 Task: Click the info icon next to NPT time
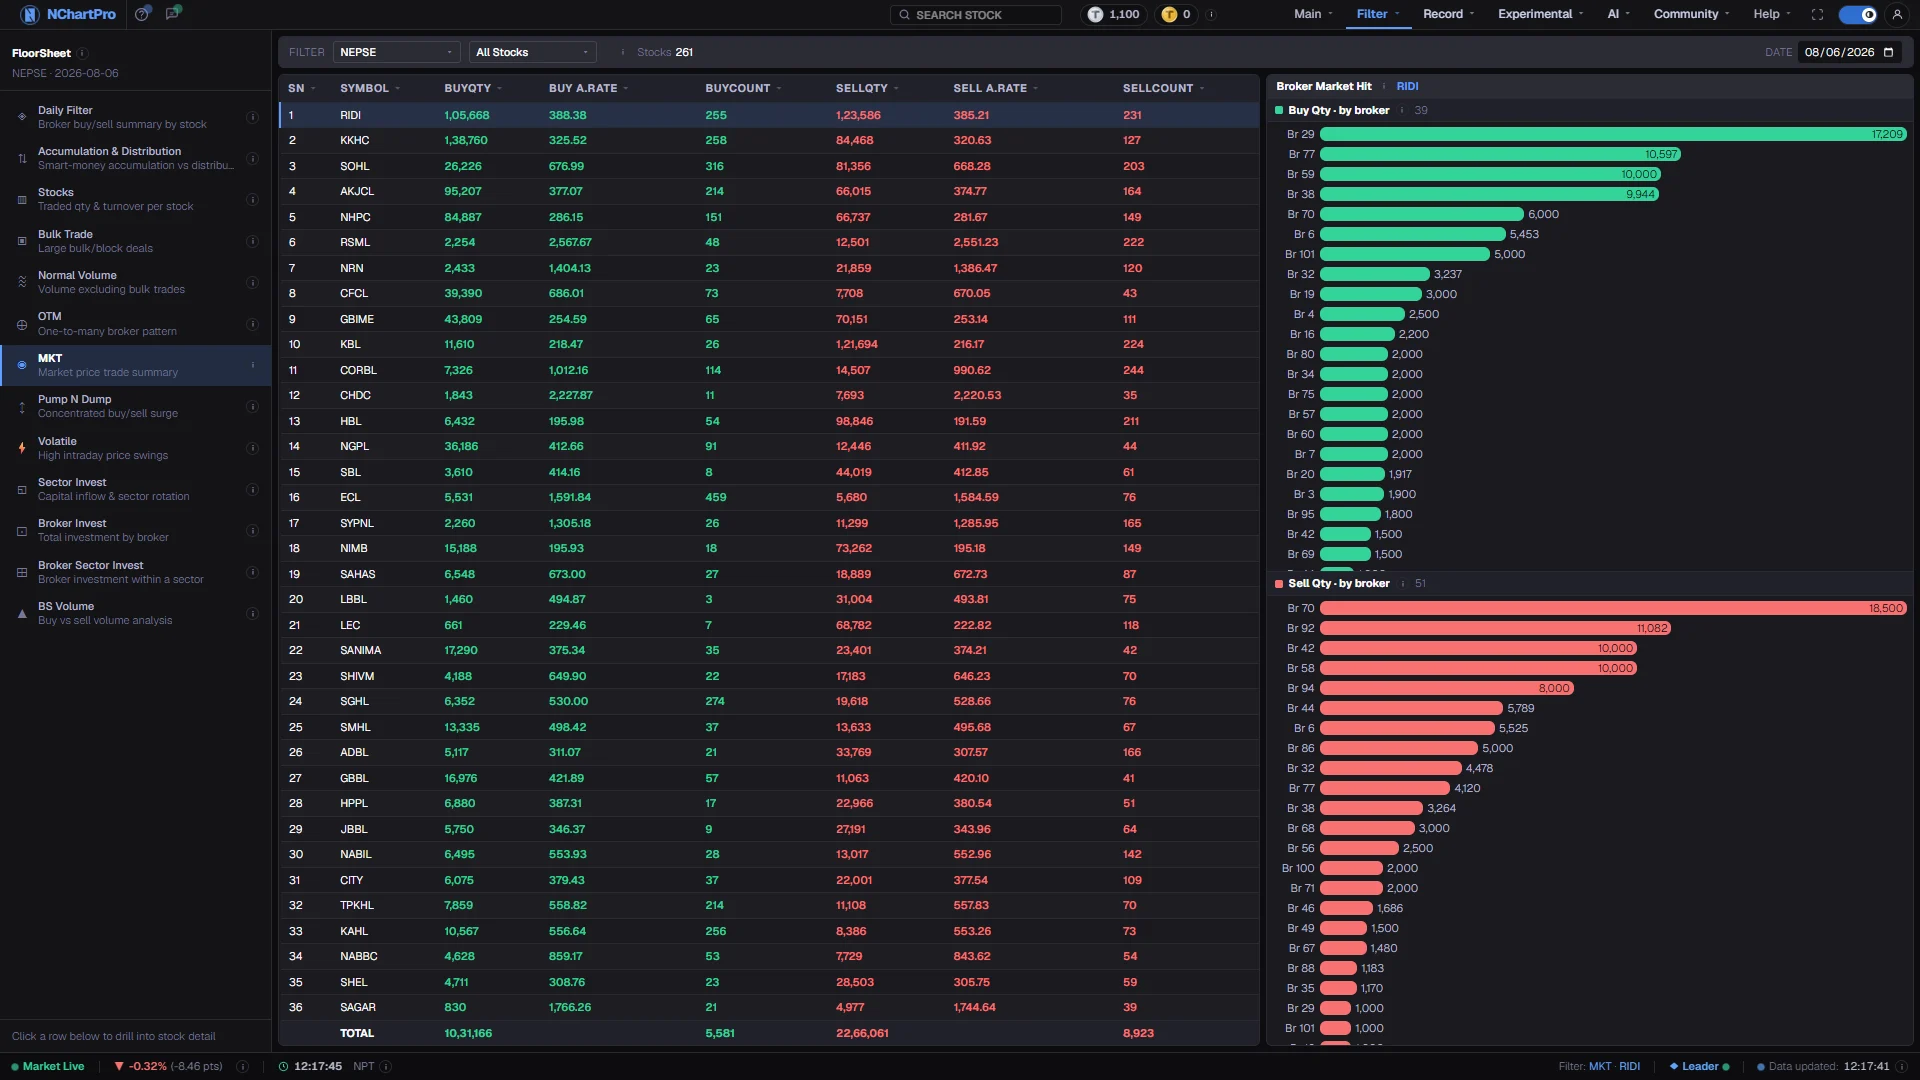386,1066
